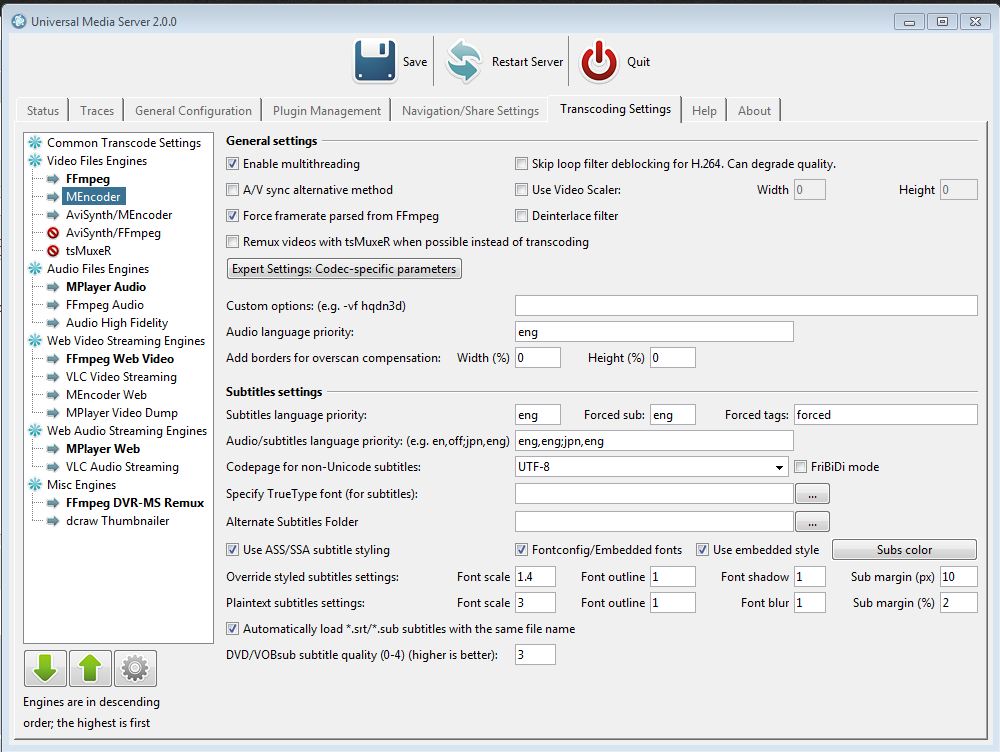Viewport: 1000px width, 752px height.
Task: Toggle Automatically load srt/sub subtitles checkbox
Action: (x=233, y=629)
